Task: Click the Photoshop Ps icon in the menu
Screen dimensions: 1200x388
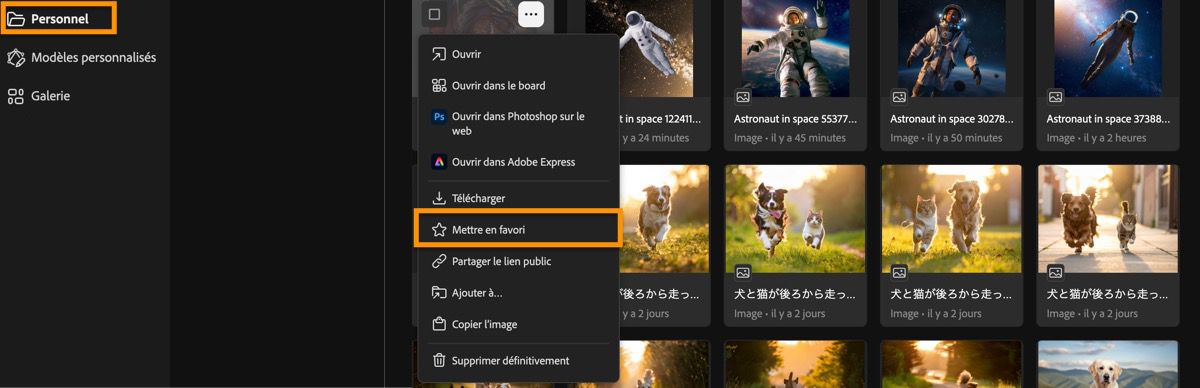Action: 439,117
